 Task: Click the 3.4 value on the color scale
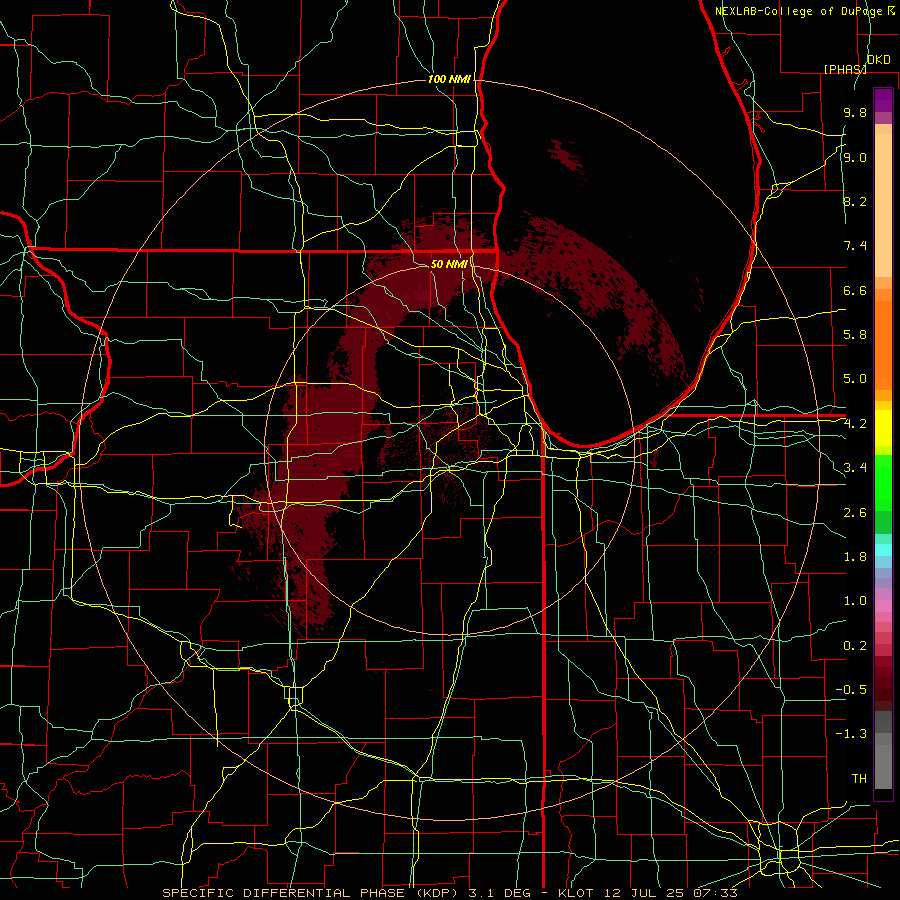coord(855,468)
